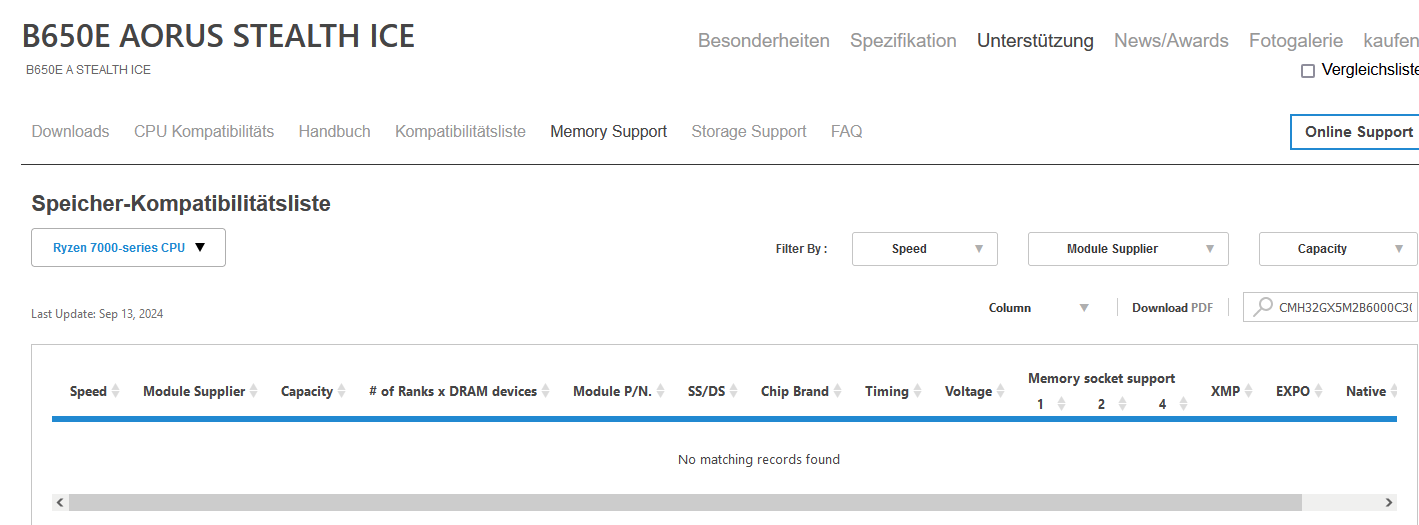Sort by memory socket 1 arrows
Viewport: 1419px width, 525px height.
click(1062, 404)
